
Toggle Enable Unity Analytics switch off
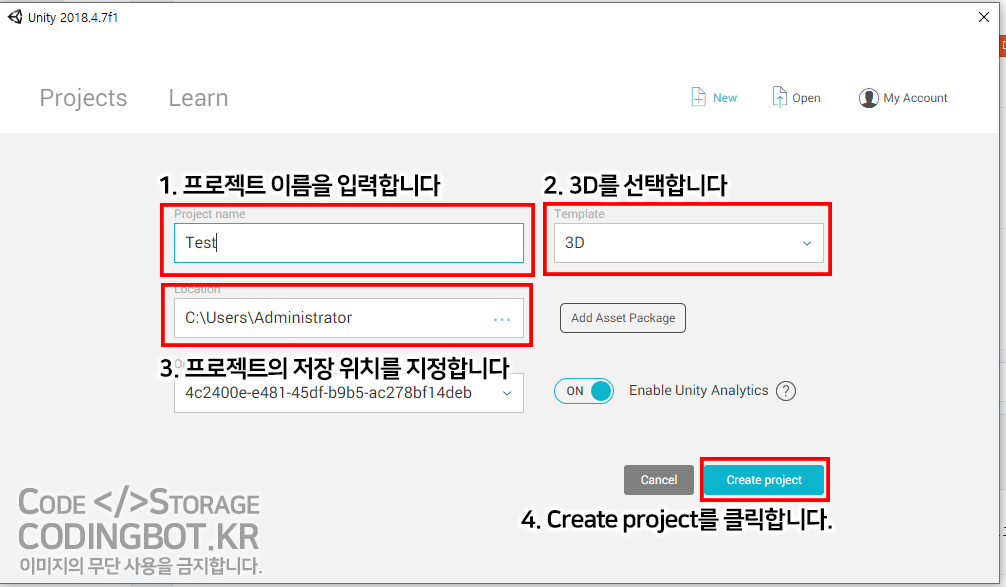point(584,391)
